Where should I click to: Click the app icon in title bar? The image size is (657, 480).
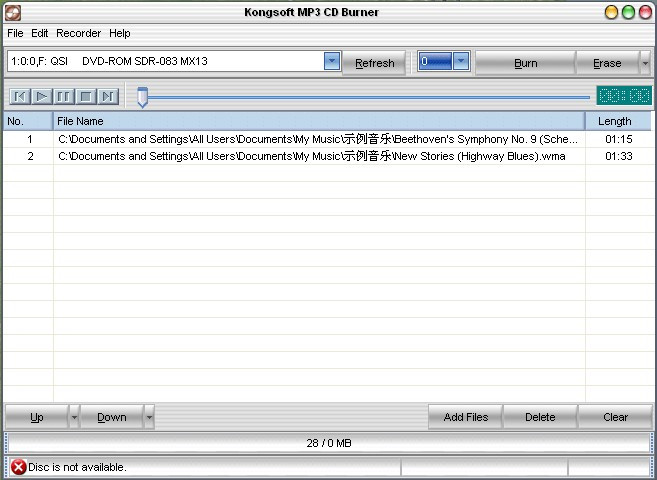(x=13, y=13)
